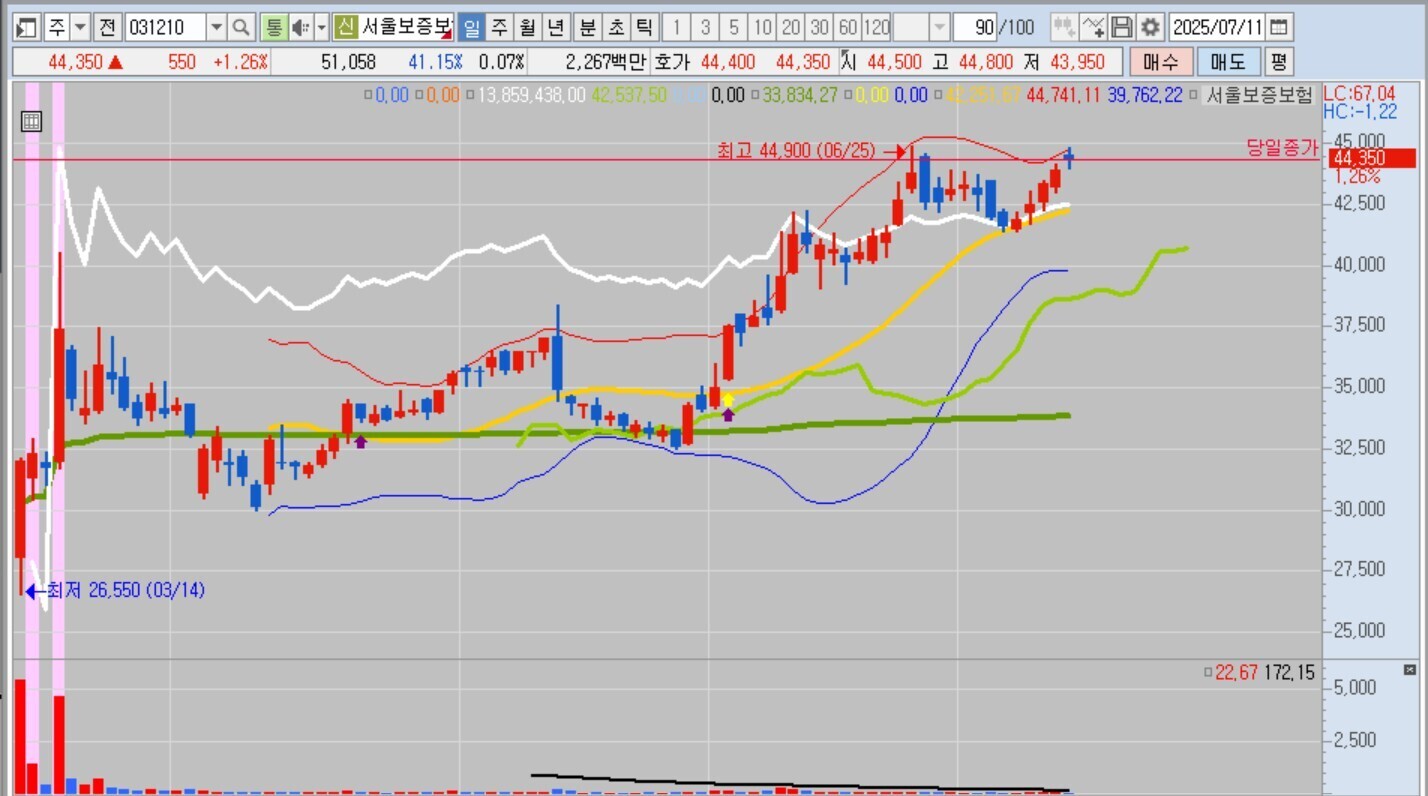Click the 매수 buy button
Screen dimensions: 1428x796
click(1161, 62)
